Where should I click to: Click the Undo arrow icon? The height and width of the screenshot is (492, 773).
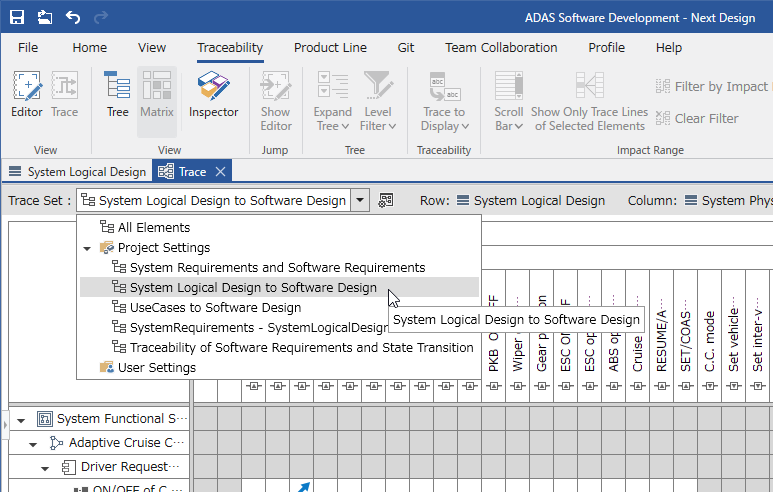pyautogui.click(x=73, y=17)
